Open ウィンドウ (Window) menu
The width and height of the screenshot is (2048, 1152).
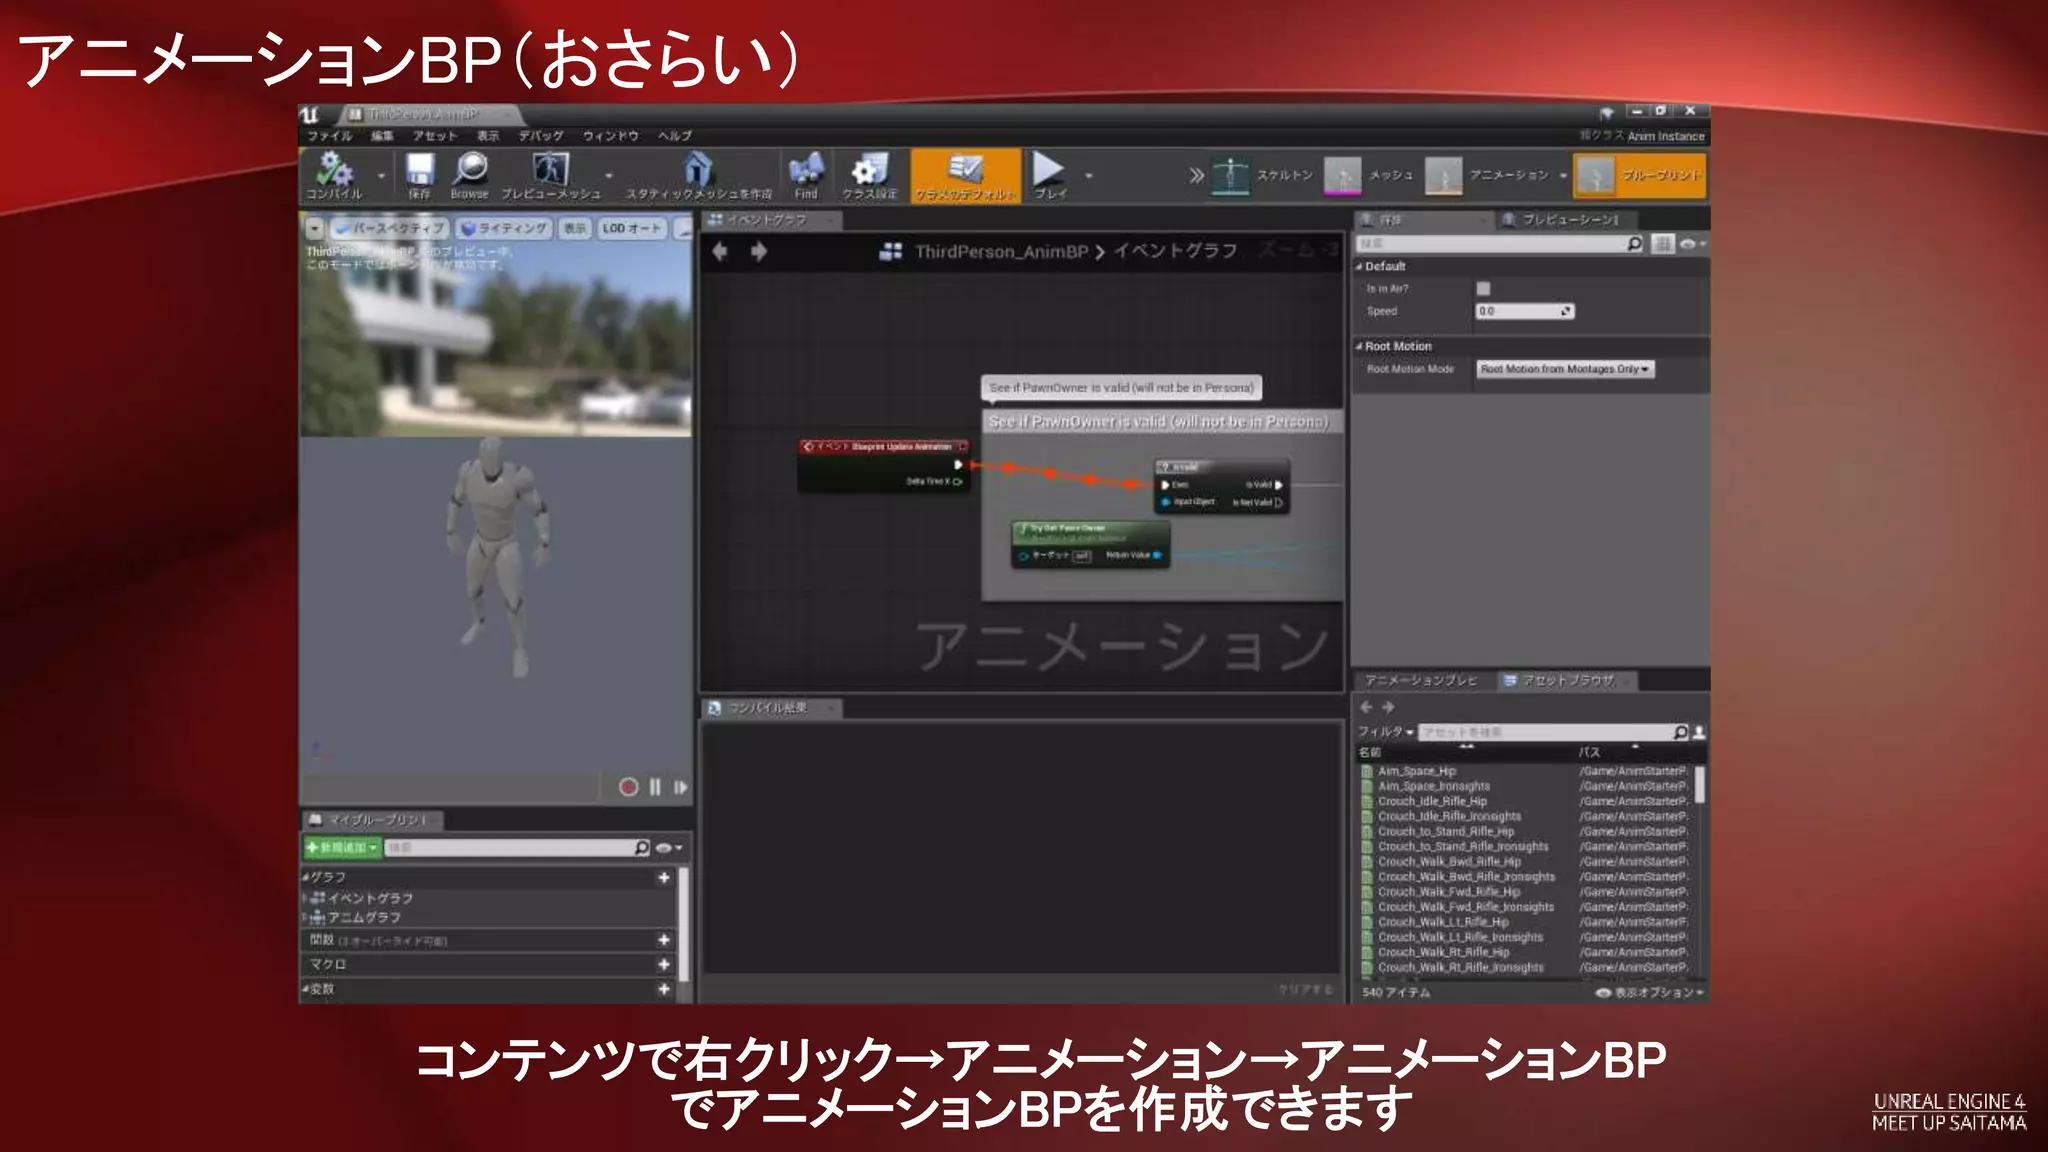point(611,136)
